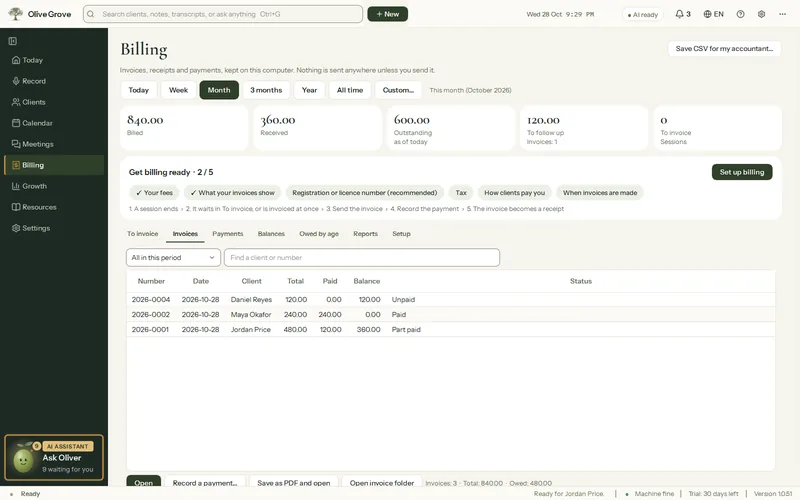Click the 120.00 To follow up card

tap(584, 128)
